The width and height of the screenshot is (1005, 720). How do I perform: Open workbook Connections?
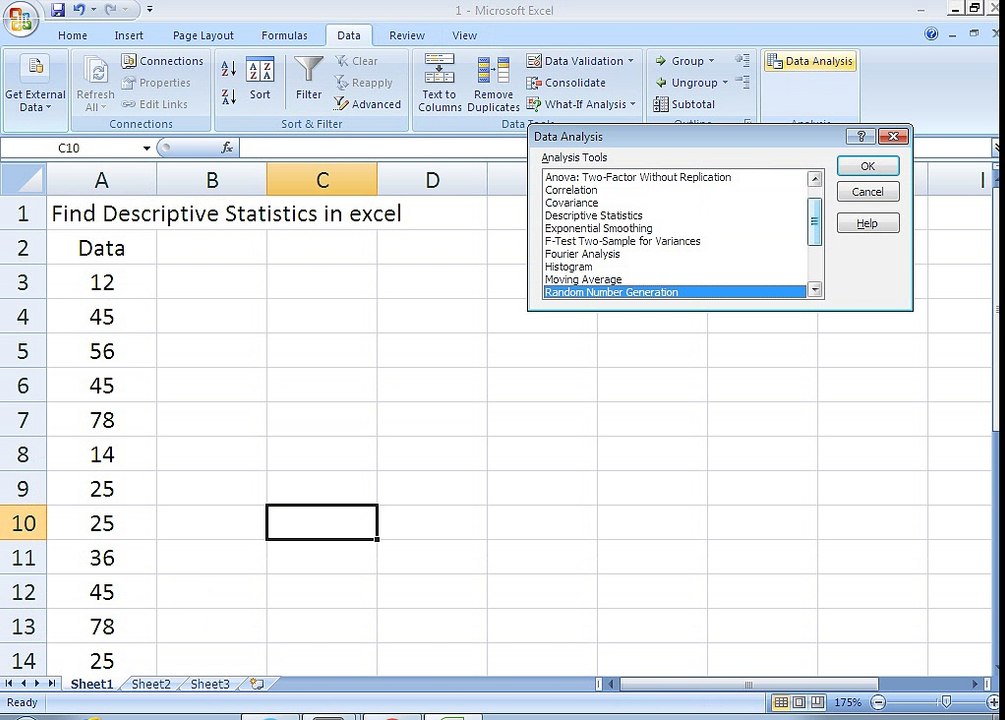pyautogui.click(x=163, y=61)
